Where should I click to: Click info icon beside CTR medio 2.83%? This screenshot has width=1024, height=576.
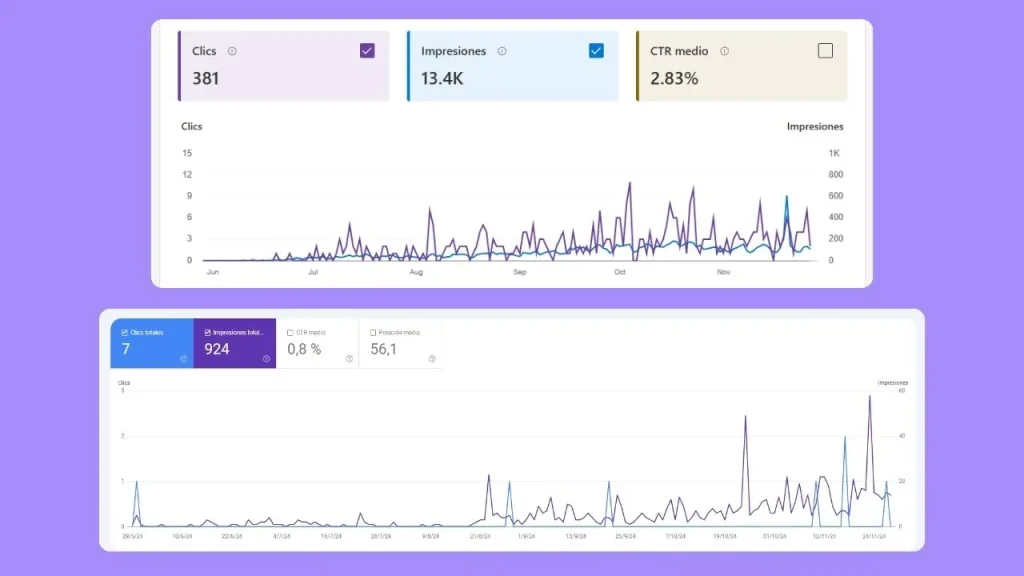[x=723, y=51]
